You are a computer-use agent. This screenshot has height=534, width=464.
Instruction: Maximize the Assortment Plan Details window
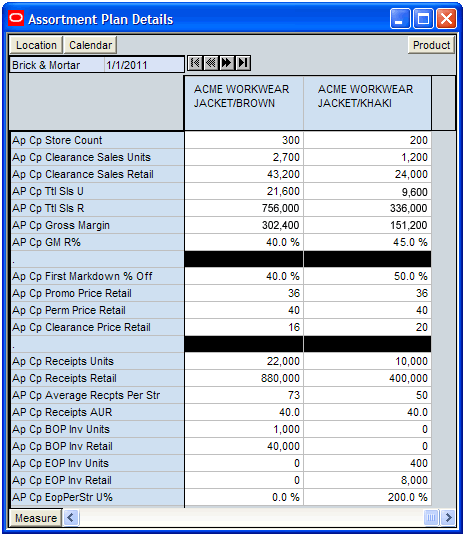[423, 18]
